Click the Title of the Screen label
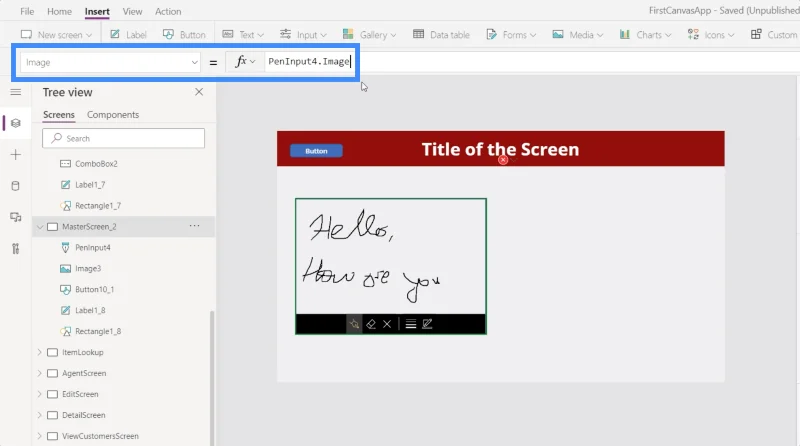 pyautogui.click(x=500, y=149)
